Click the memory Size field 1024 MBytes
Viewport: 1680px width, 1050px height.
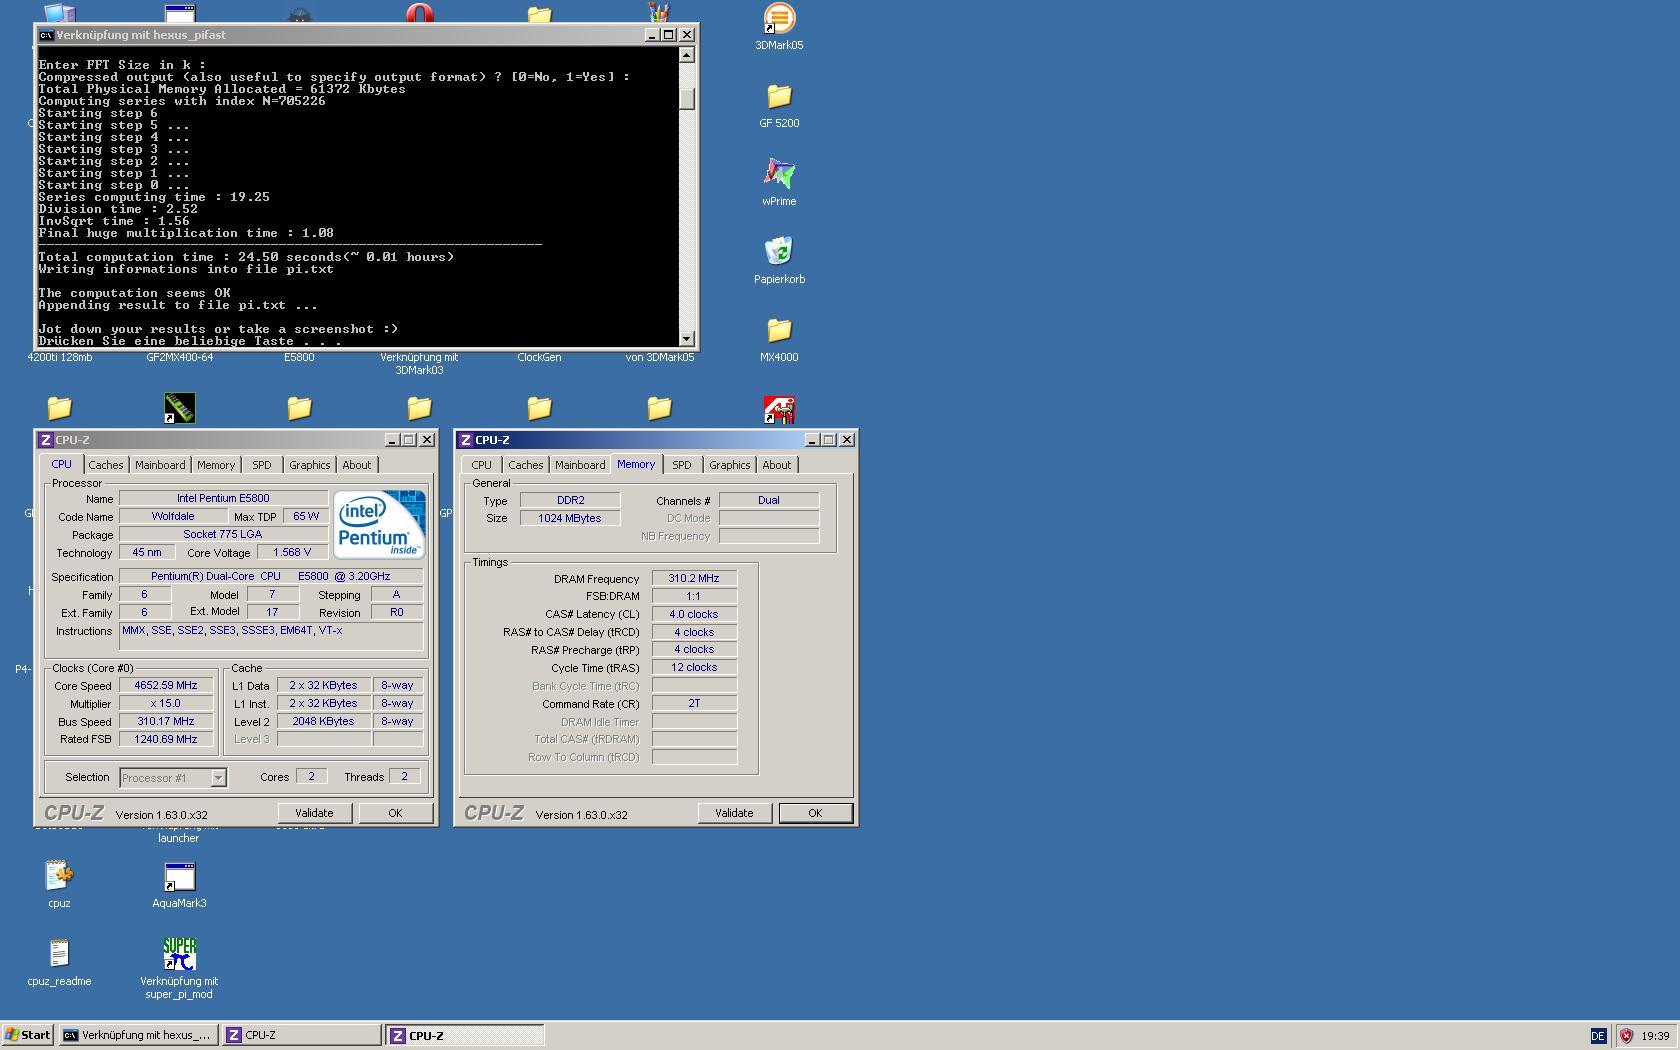pos(570,519)
